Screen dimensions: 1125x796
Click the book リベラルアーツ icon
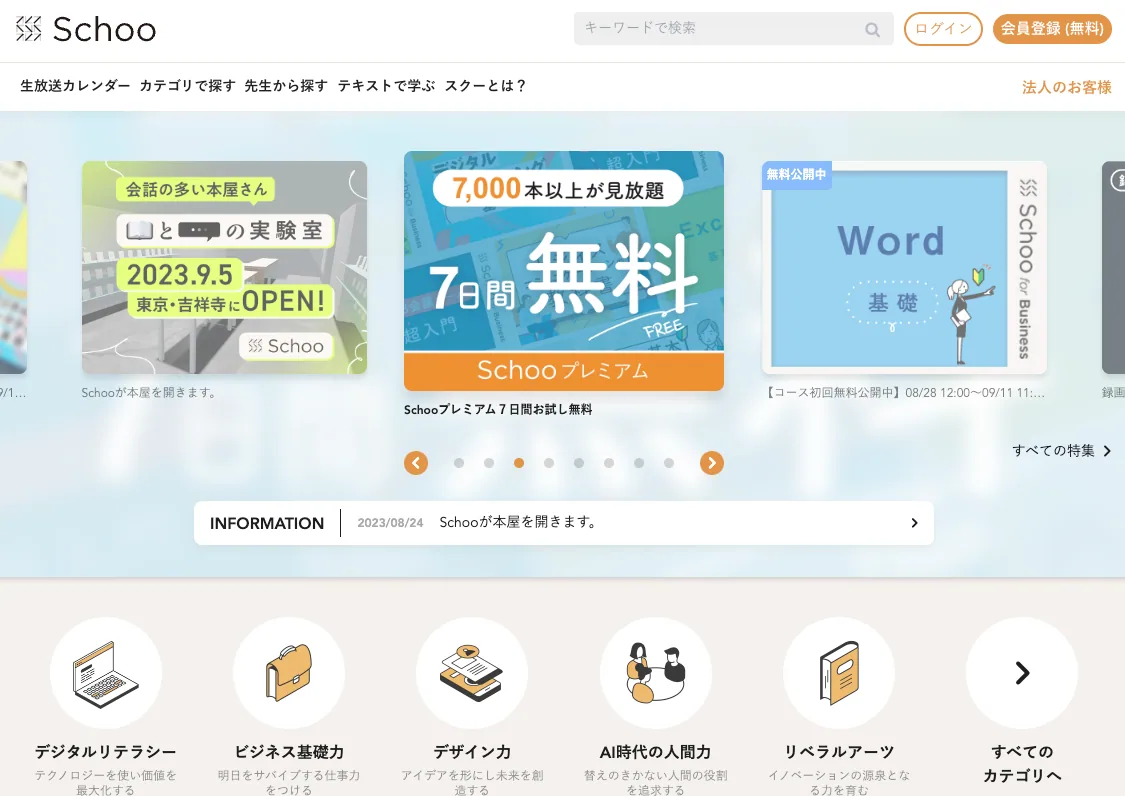point(839,673)
